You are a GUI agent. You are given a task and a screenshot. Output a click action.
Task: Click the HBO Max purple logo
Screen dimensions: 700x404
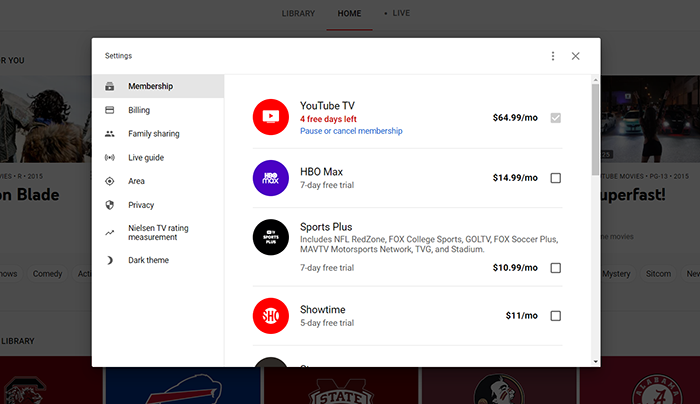click(x=271, y=178)
